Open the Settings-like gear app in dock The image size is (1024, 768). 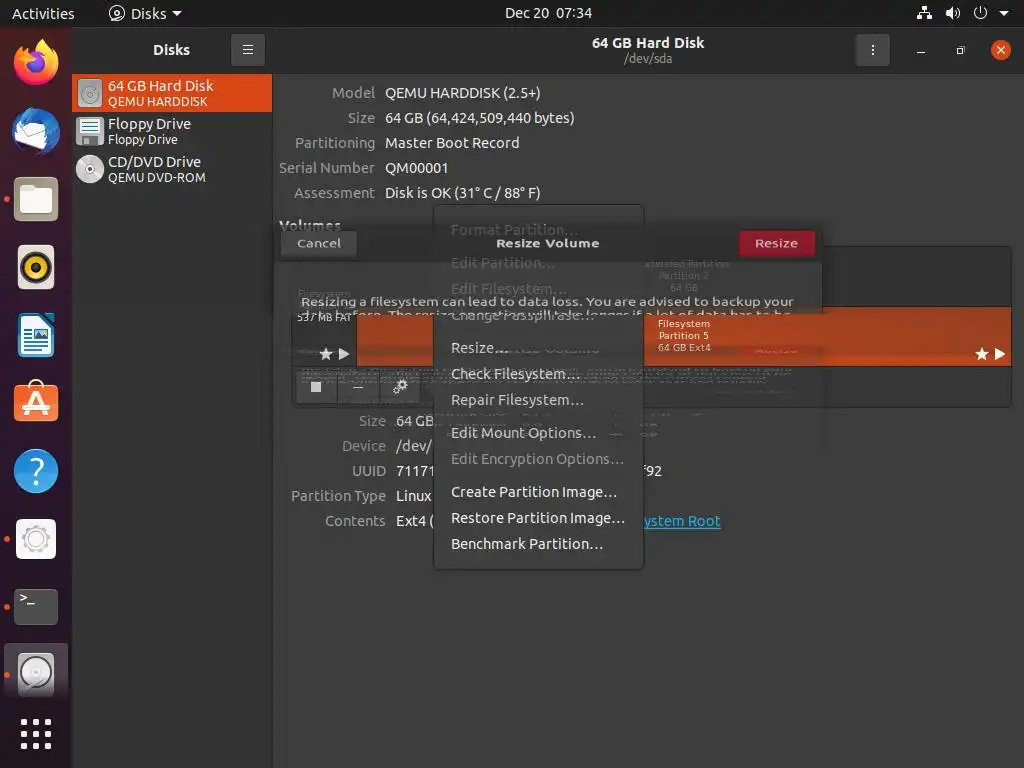pos(36,539)
